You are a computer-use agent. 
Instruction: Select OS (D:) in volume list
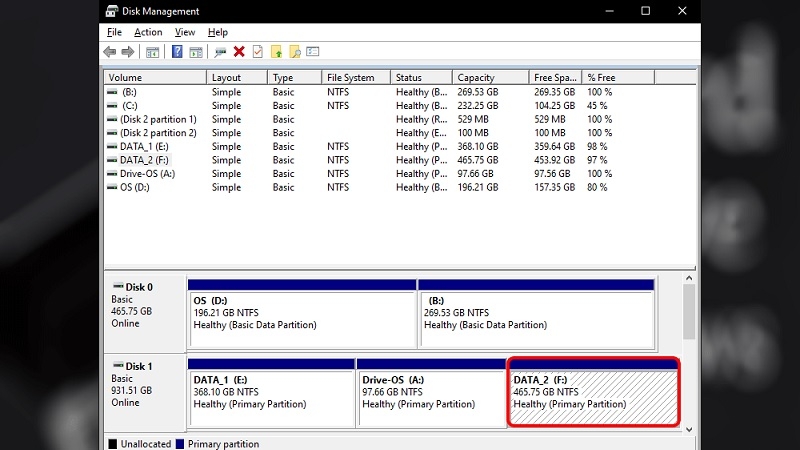coord(135,187)
